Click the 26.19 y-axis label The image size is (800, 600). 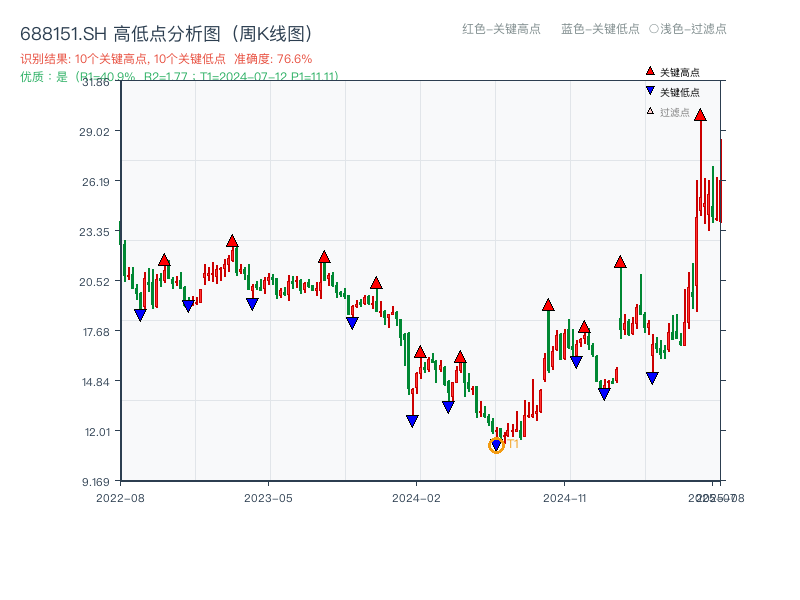pyautogui.click(x=95, y=182)
